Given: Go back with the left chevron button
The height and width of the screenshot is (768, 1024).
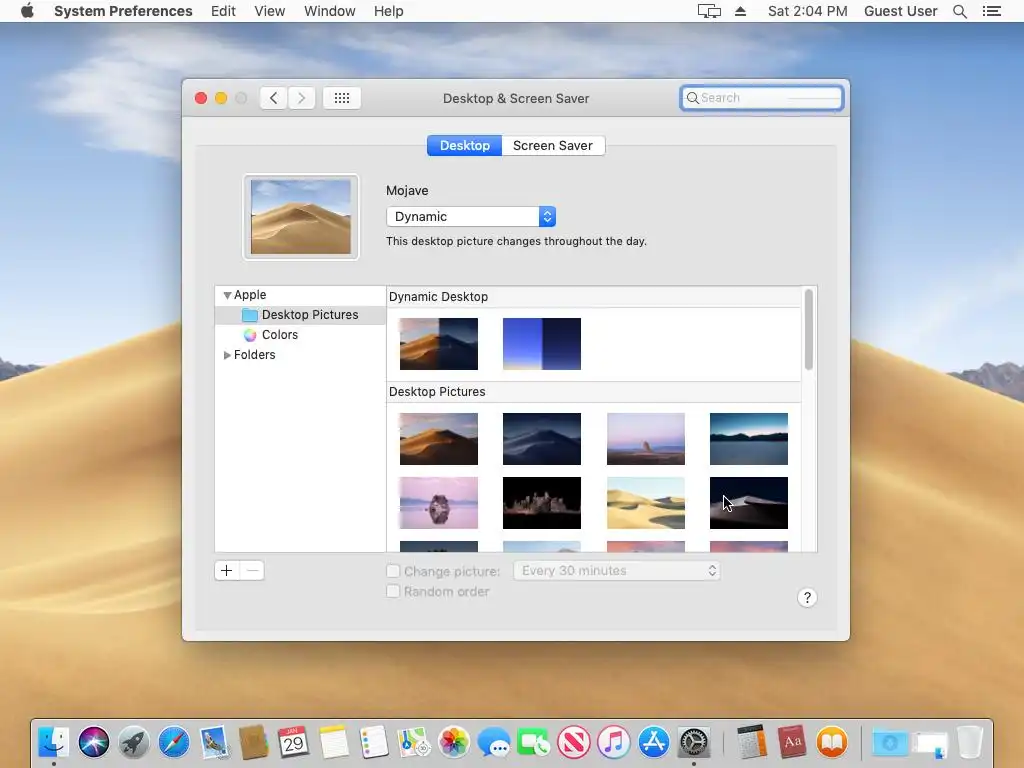Looking at the screenshot, I should click(x=274, y=98).
